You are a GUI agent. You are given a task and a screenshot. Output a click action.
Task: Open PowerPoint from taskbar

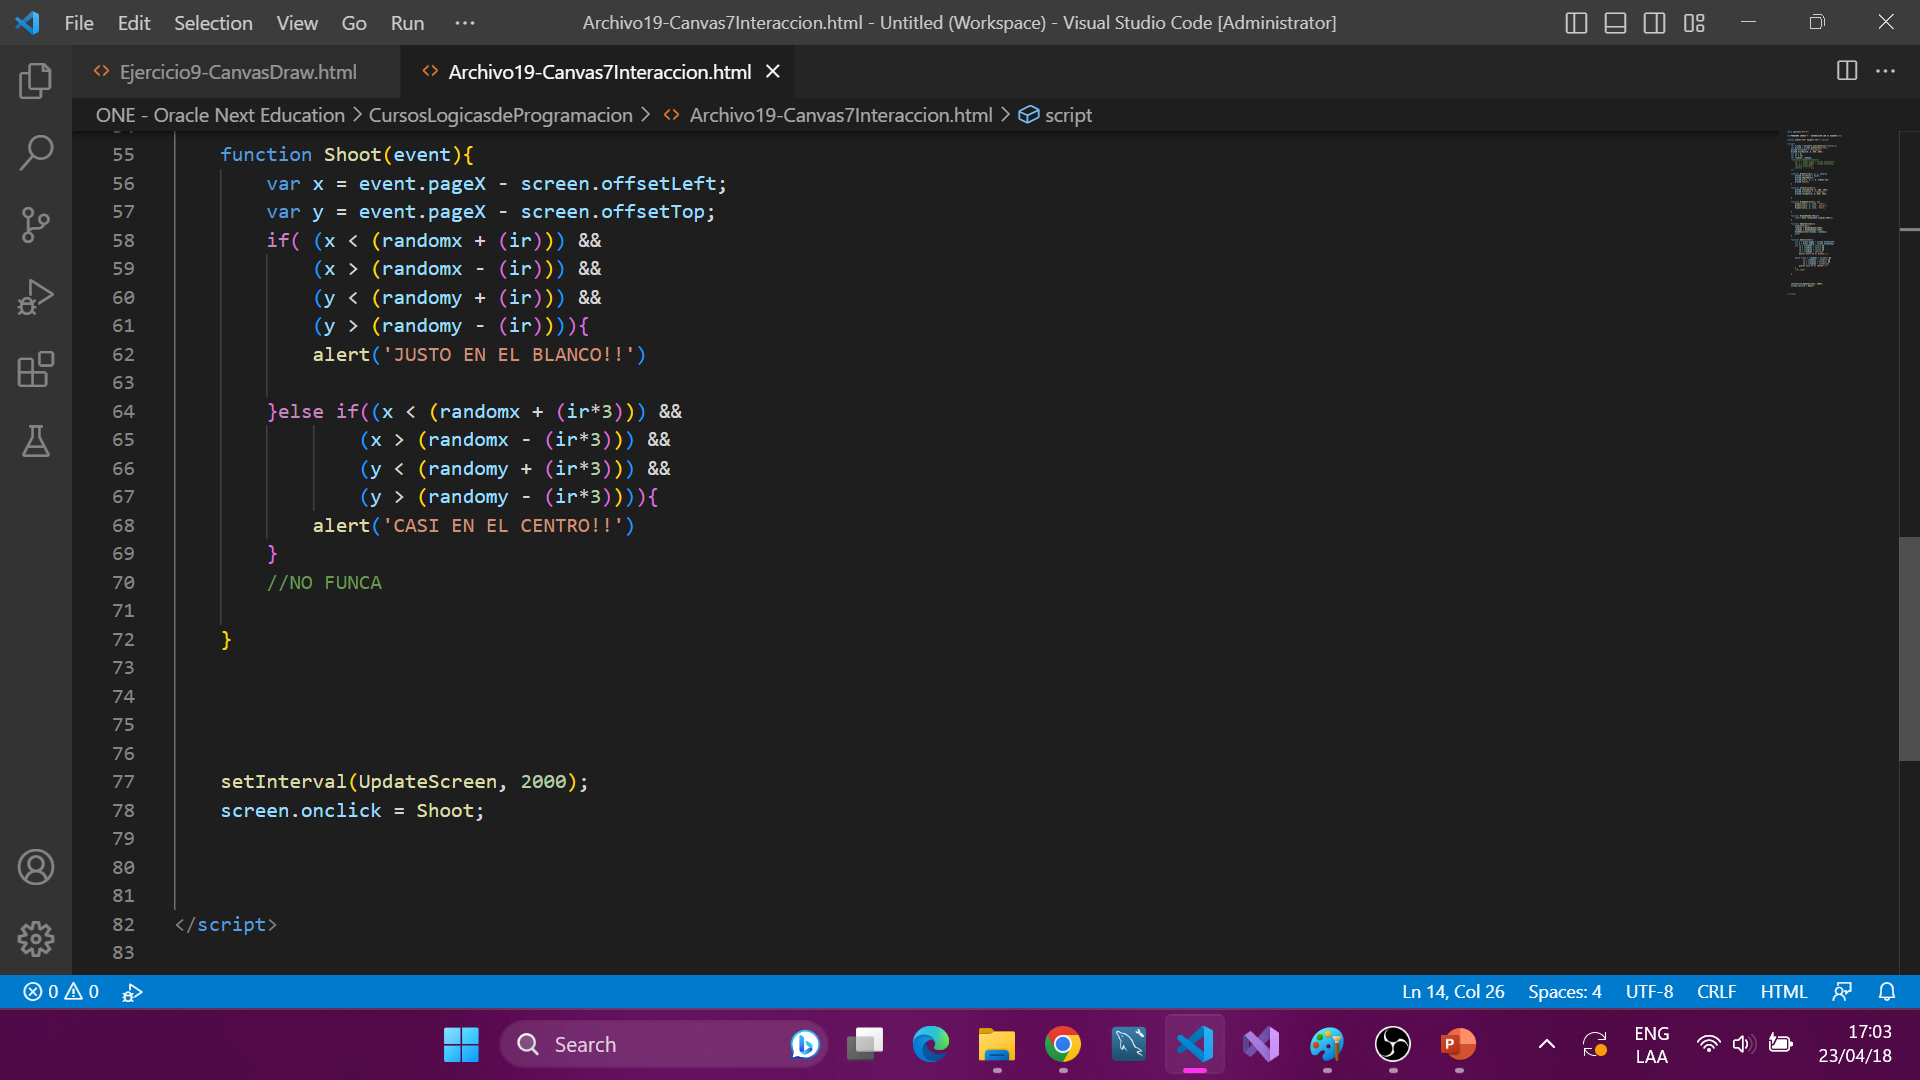pyautogui.click(x=1459, y=1045)
